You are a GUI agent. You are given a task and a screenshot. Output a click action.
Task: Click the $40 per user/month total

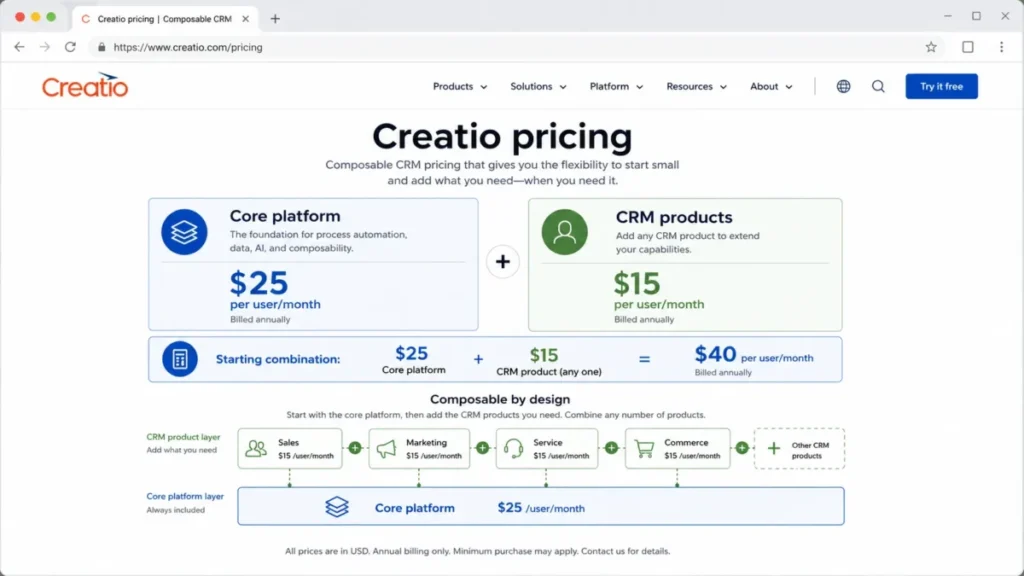(754, 355)
